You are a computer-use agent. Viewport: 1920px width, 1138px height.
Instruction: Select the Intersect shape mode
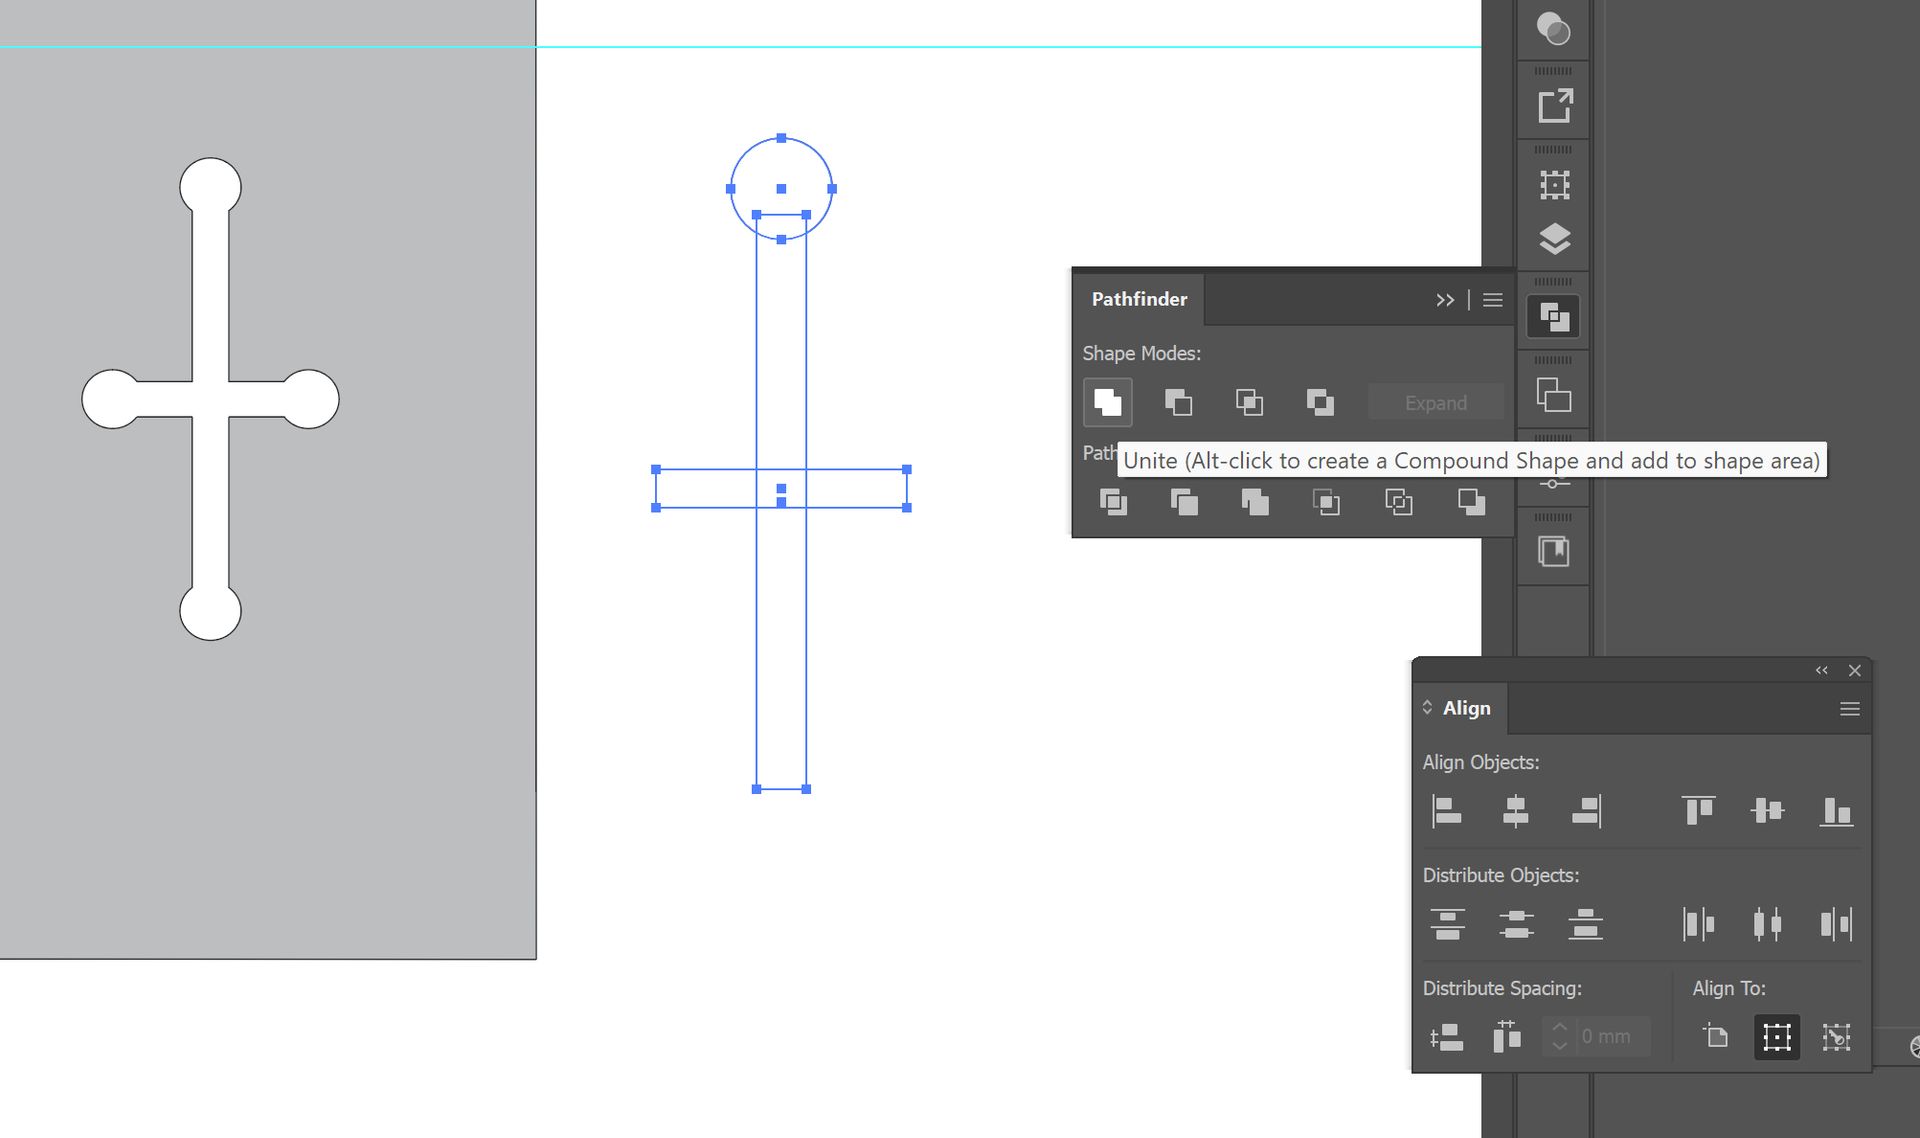tap(1249, 402)
